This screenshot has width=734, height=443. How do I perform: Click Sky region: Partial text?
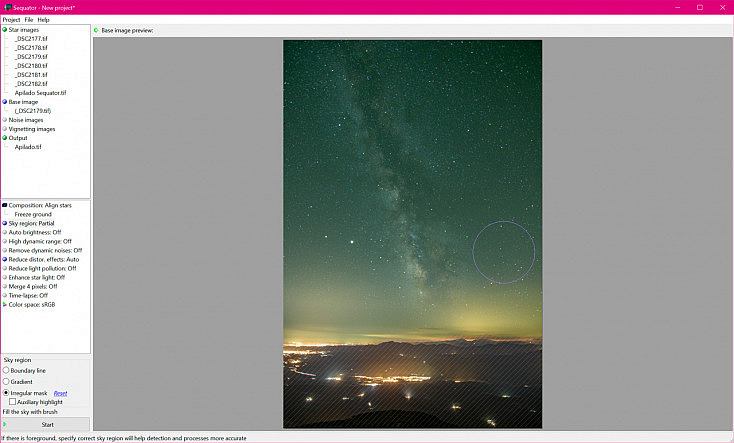coord(31,223)
